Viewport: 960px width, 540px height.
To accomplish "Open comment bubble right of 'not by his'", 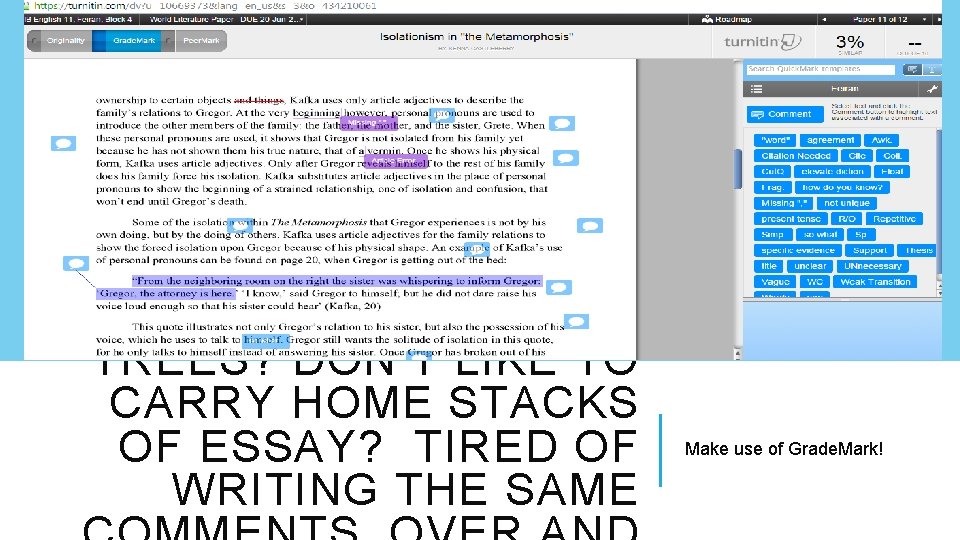I will (x=590, y=226).
